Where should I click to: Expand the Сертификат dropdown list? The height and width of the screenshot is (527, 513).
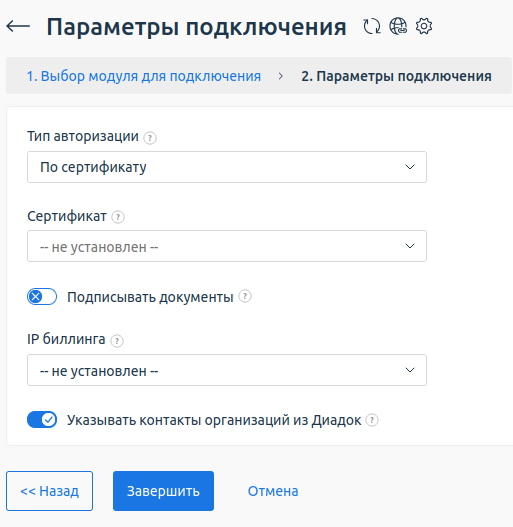point(227,246)
